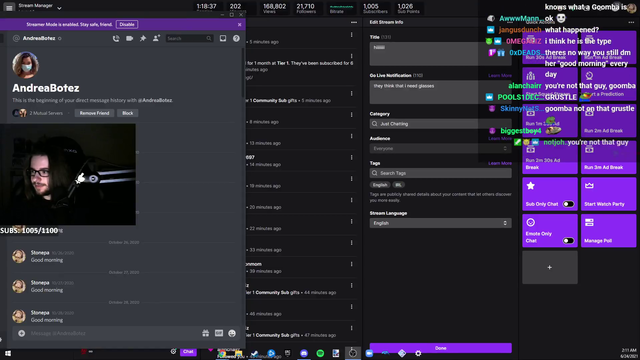This screenshot has height=360, width=640.
Task: Block AndreaBotez button
Action: point(128,113)
